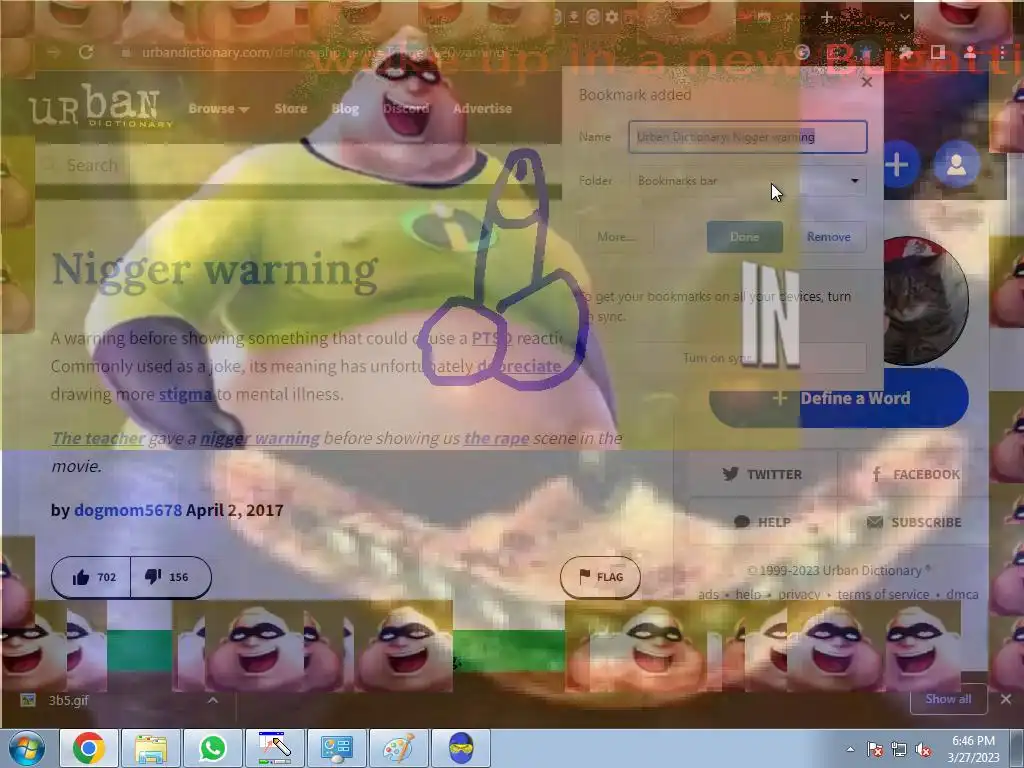The image size is (1024, 768).
Task: Click the Subscribe envelope button
Action: pos(916,522)
